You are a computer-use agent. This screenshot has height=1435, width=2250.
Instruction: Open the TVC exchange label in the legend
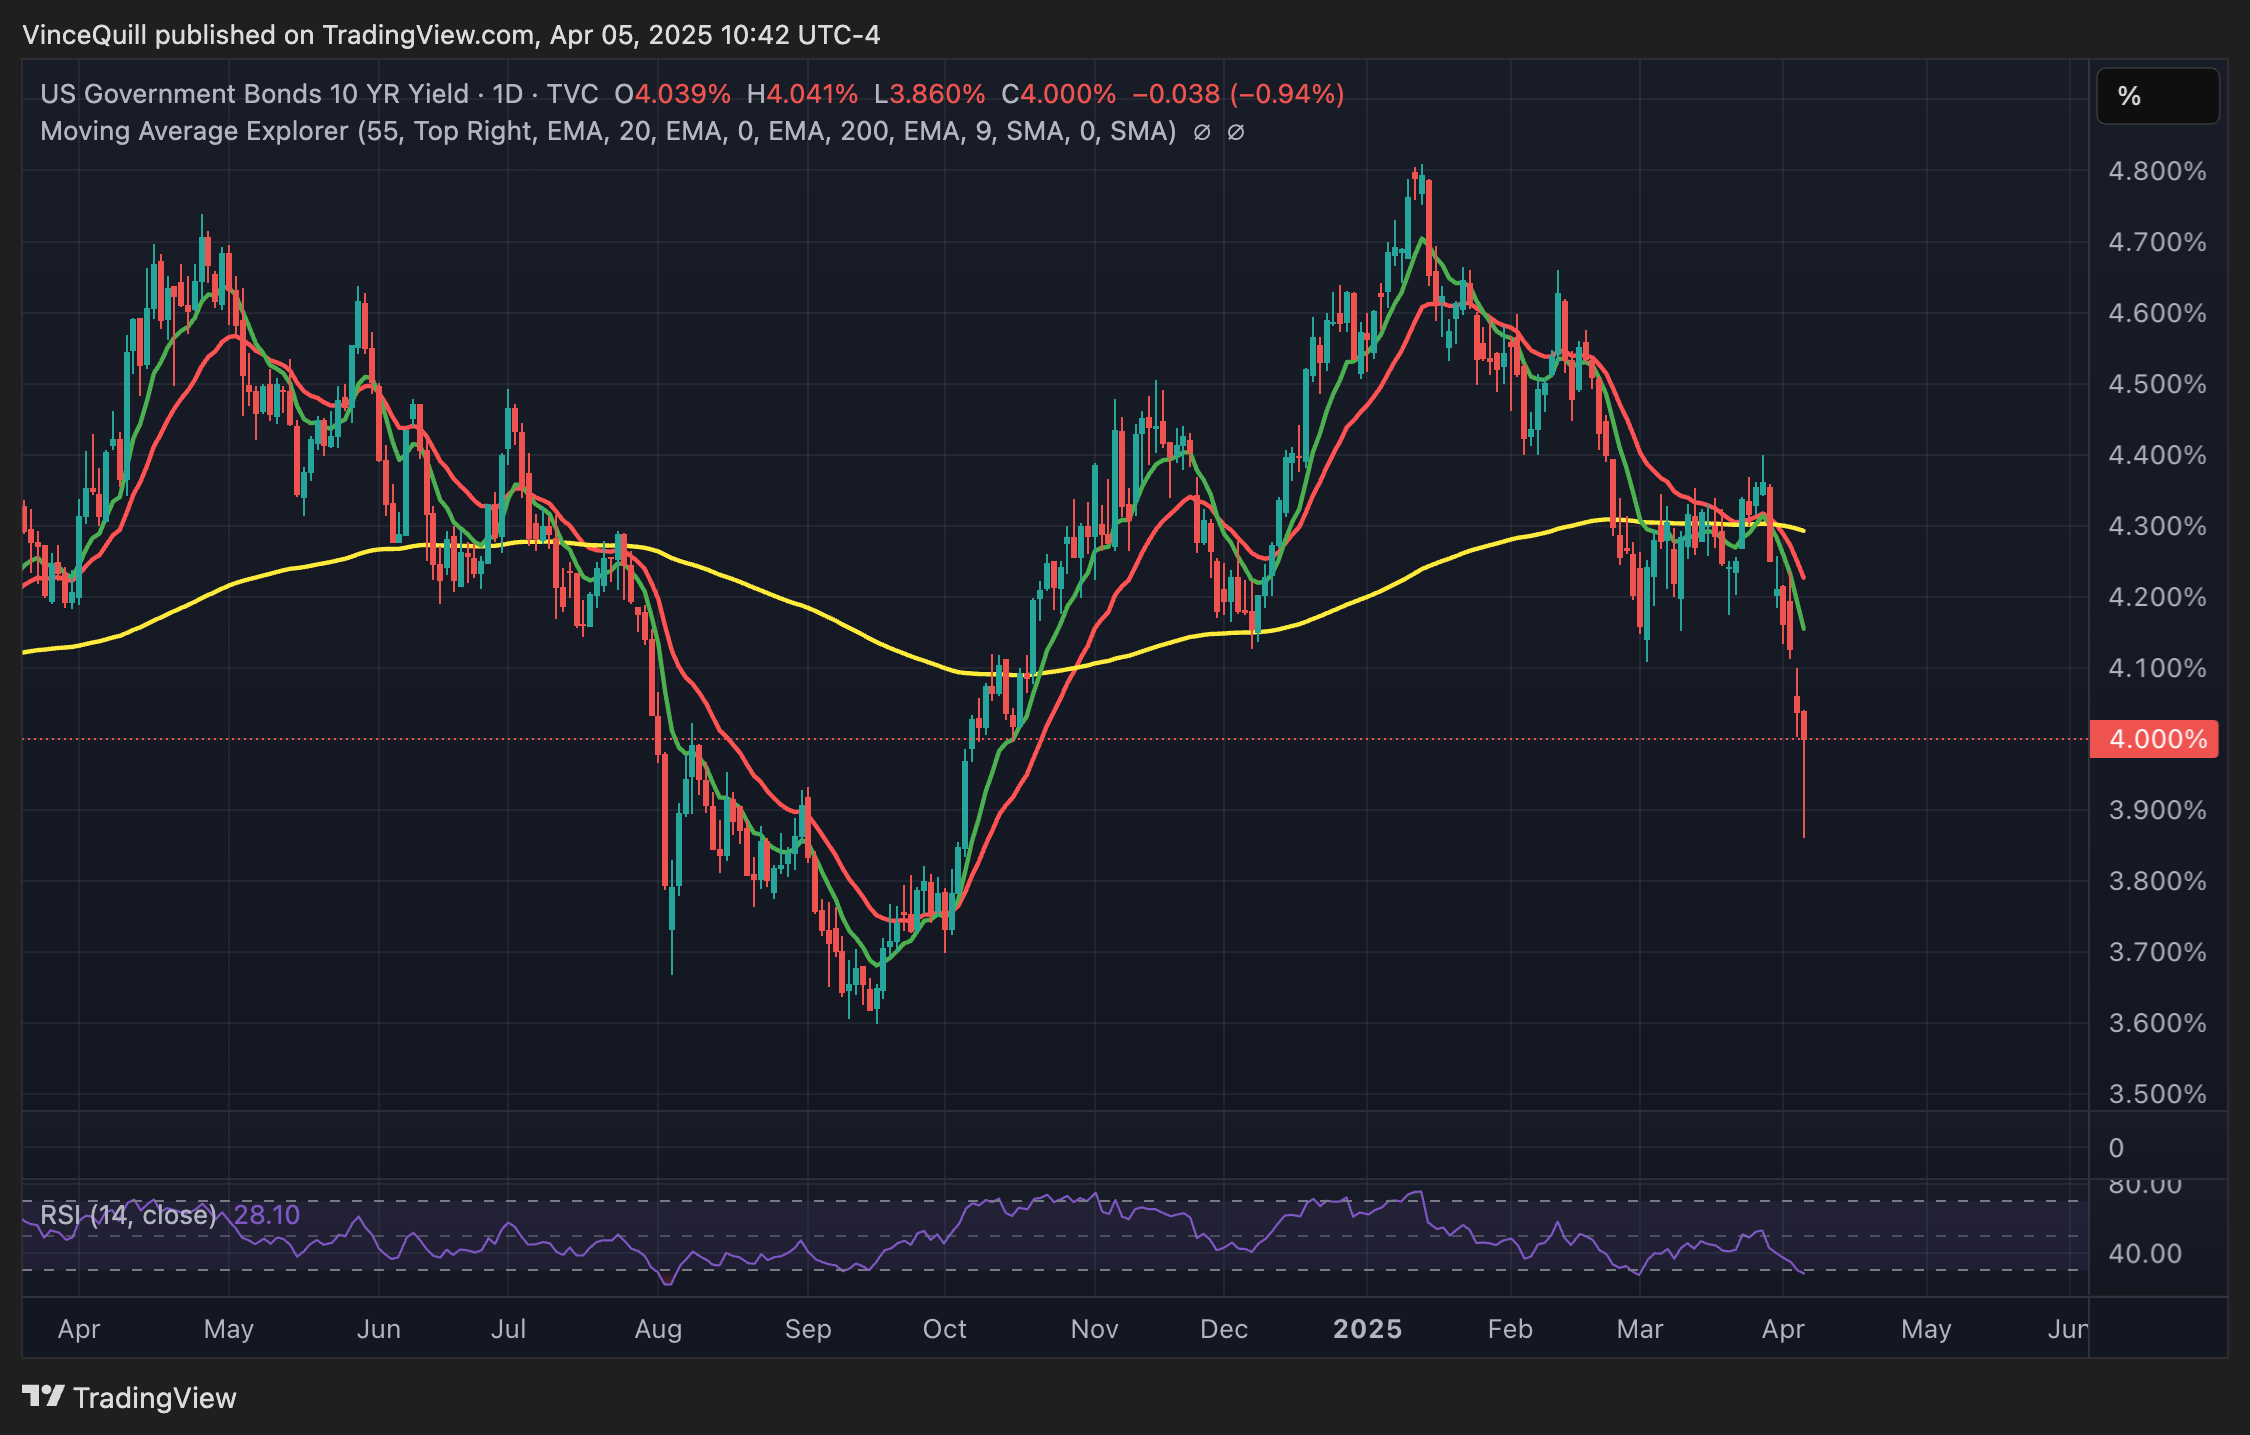[575, 93]
